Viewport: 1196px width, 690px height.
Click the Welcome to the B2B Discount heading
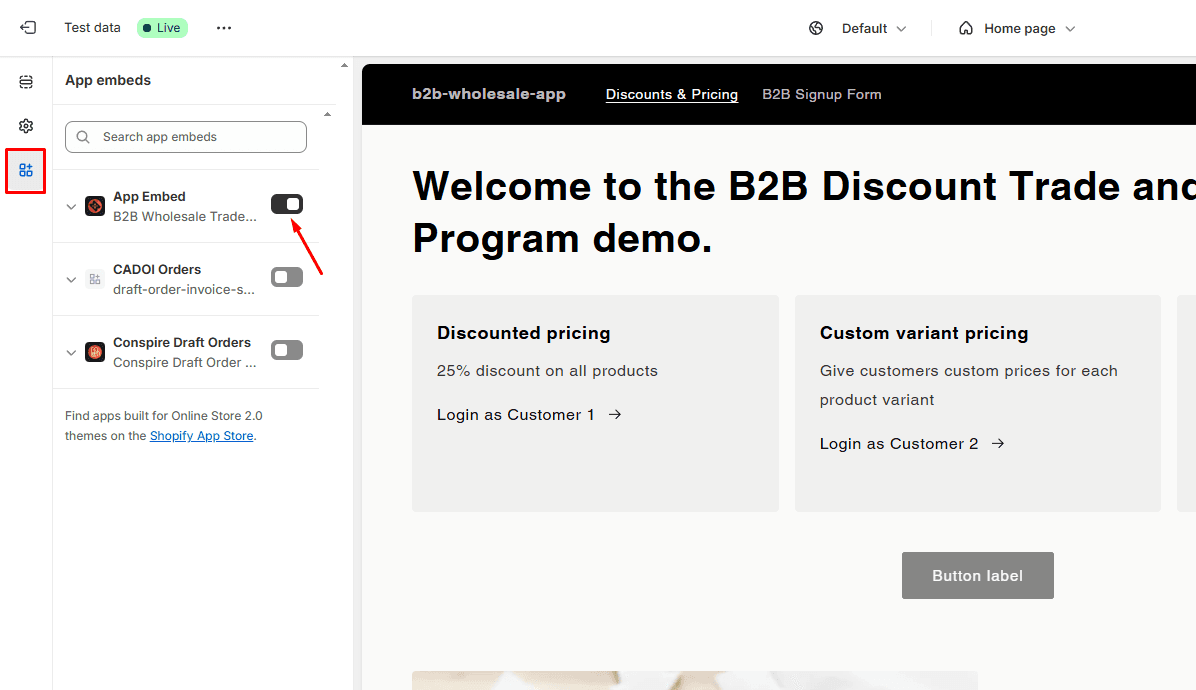[x=804, y=212]
